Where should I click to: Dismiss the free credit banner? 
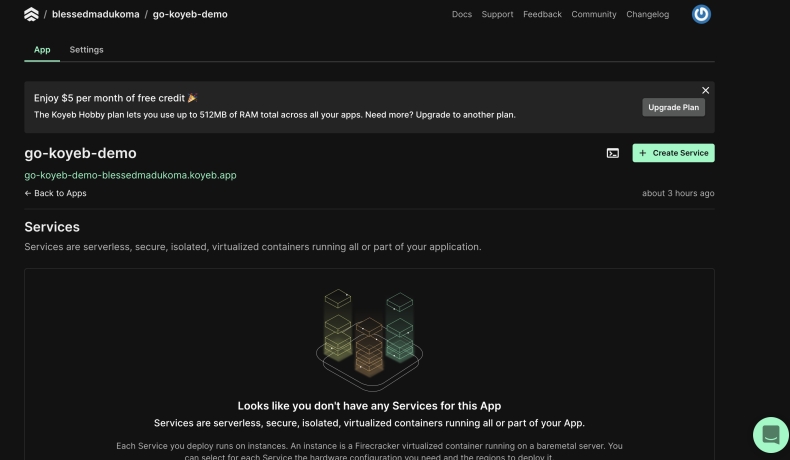point(705,90)
